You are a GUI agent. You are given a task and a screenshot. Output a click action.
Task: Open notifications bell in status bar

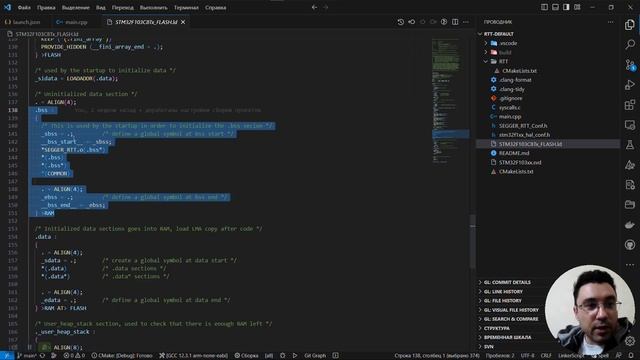(631, 356)
